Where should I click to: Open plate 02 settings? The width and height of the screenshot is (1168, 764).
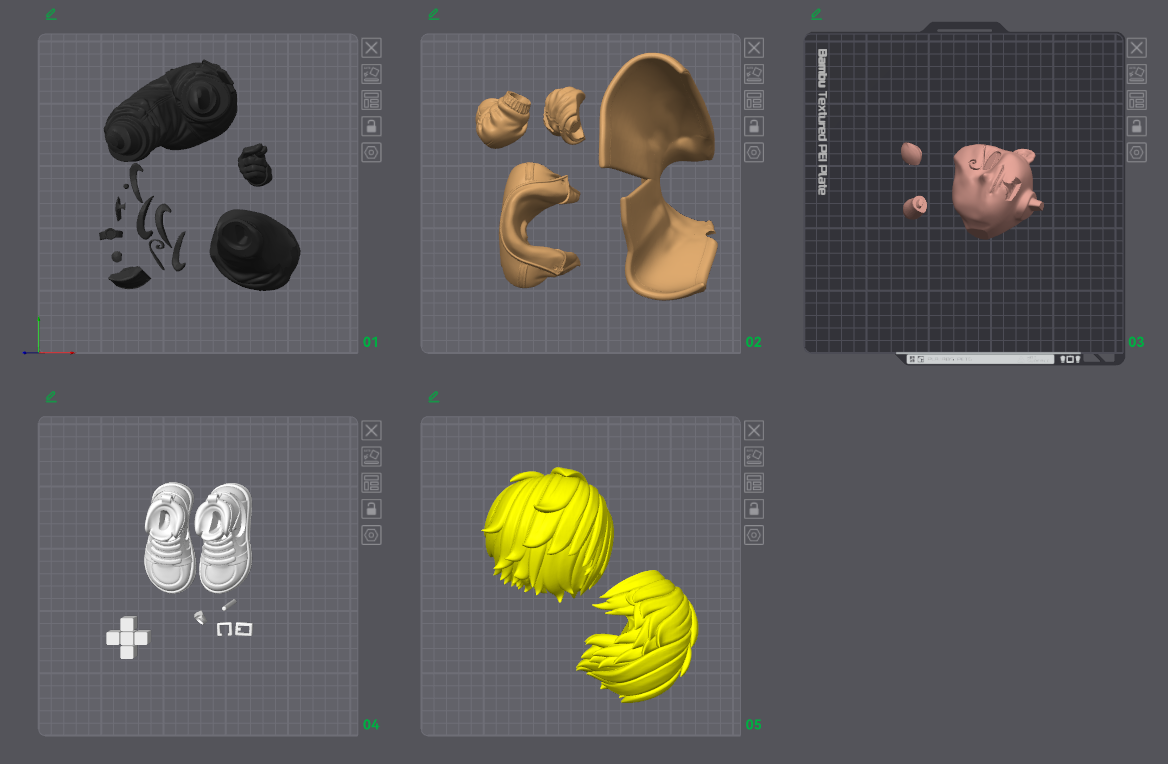(x=754, y=153)
